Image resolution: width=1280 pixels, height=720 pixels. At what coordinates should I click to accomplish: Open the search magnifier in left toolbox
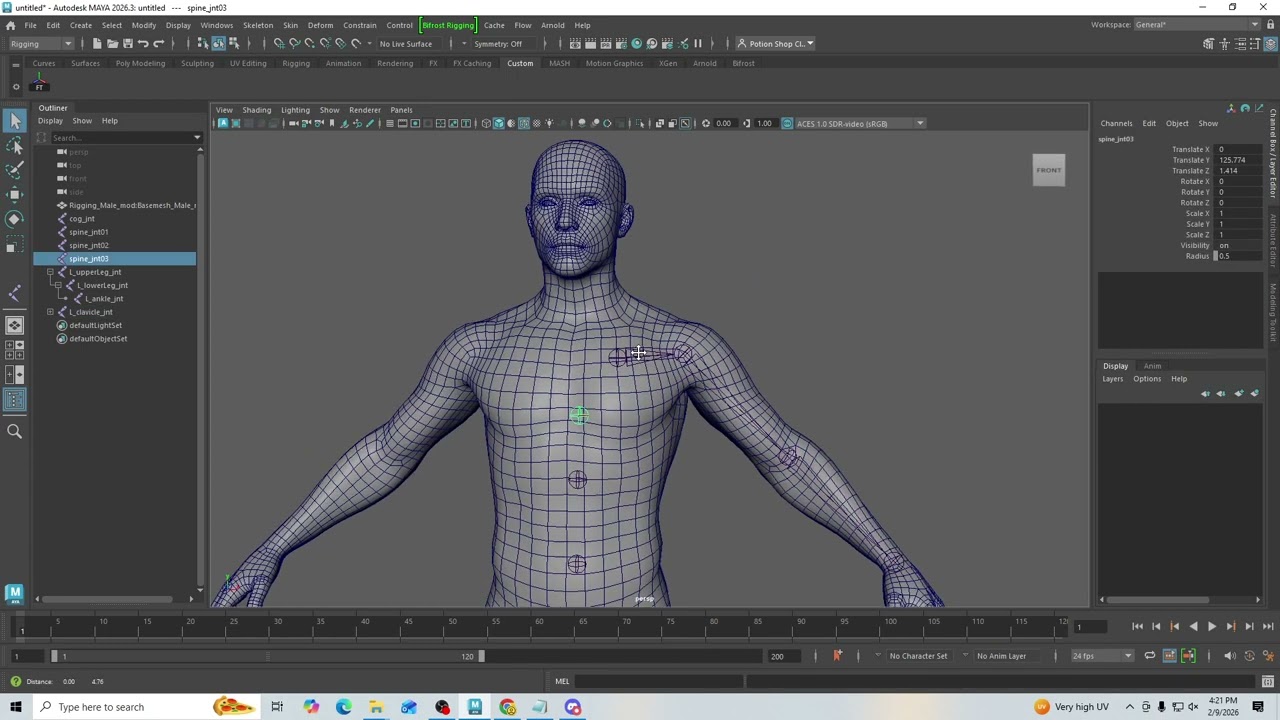click(15, 431)
